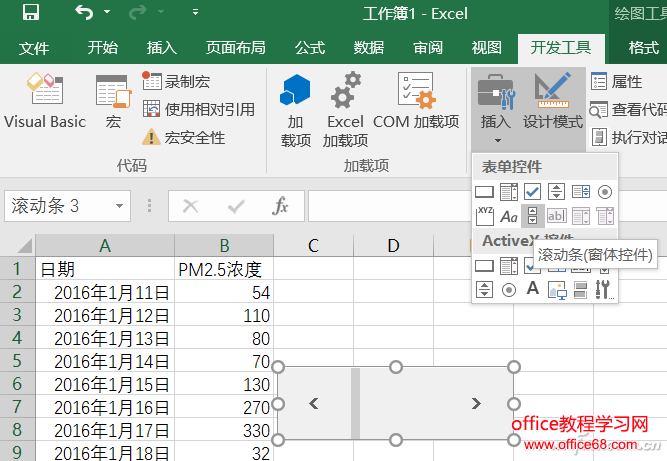This screenshot has width=667, height=461.
Task: Pick the ActiveX Spin Button control
Action: pos(484,290)
